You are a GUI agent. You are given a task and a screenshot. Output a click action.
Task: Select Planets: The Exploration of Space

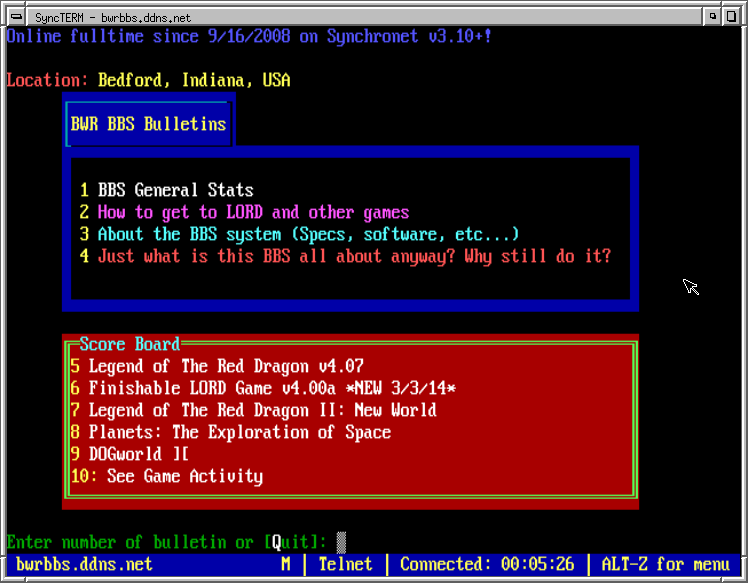pyautogui.click(x=231, y=432)
